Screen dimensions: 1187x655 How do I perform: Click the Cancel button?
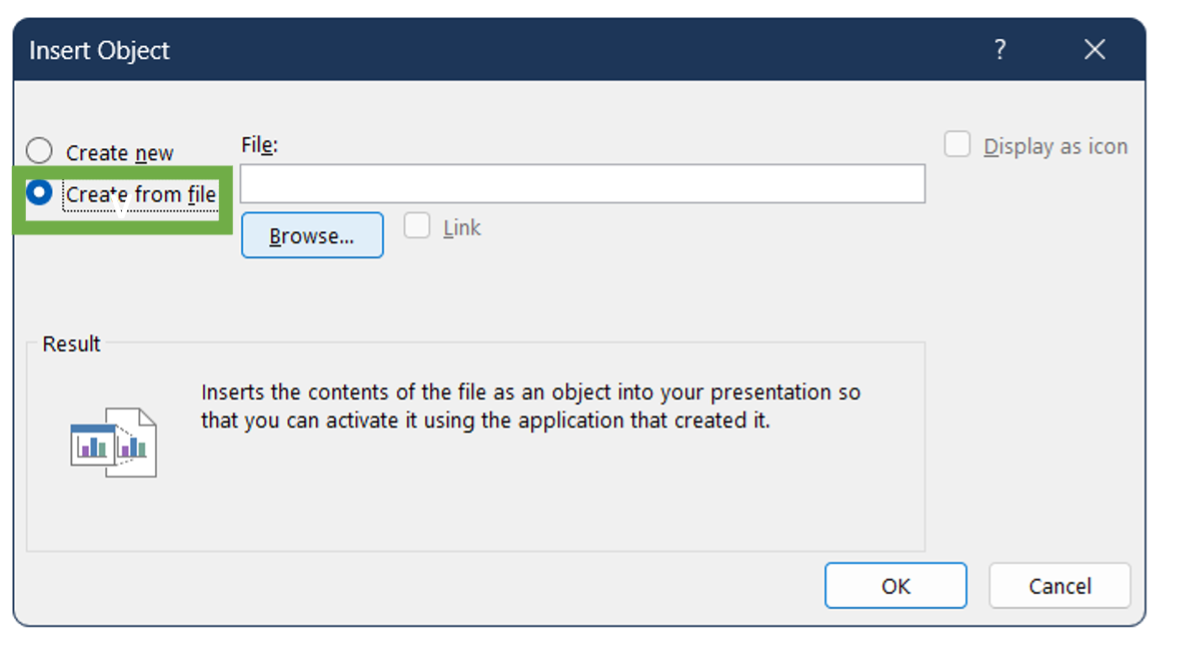(x=1059, y=586)
